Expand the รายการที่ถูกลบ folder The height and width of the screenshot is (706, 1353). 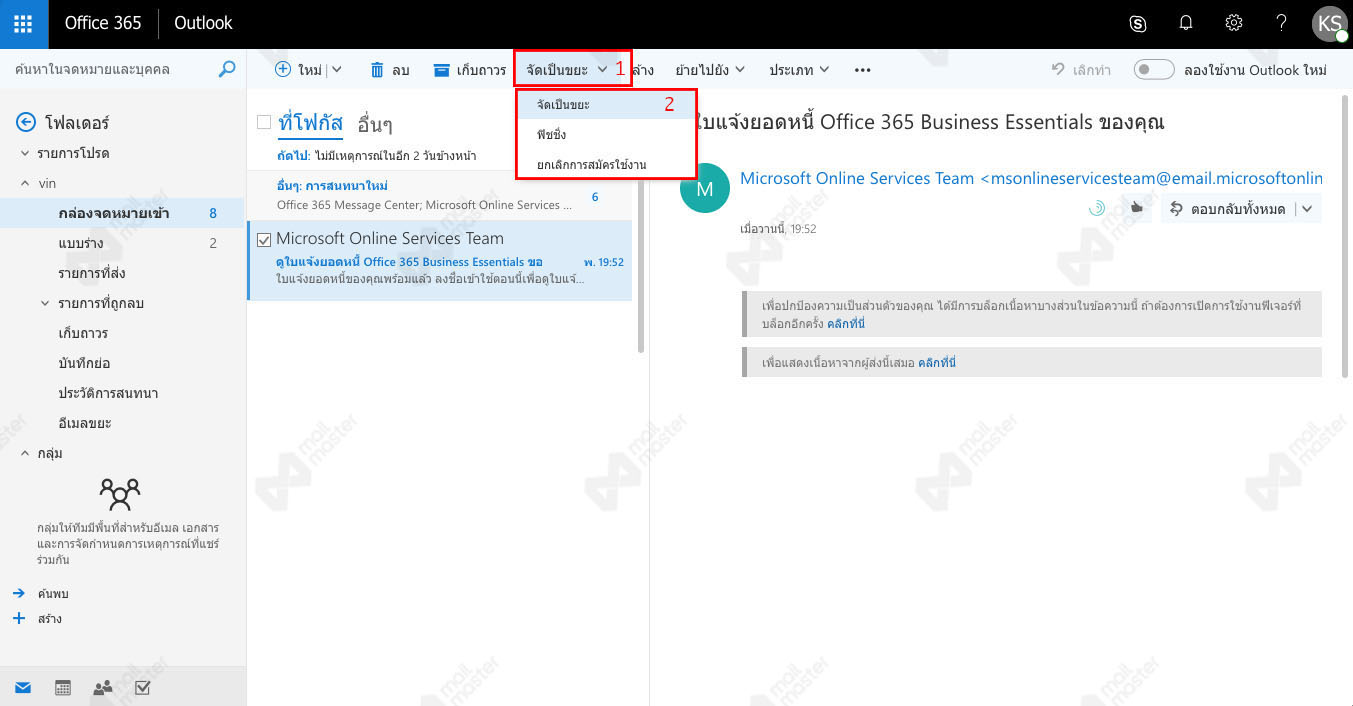[x=45, y=303]
